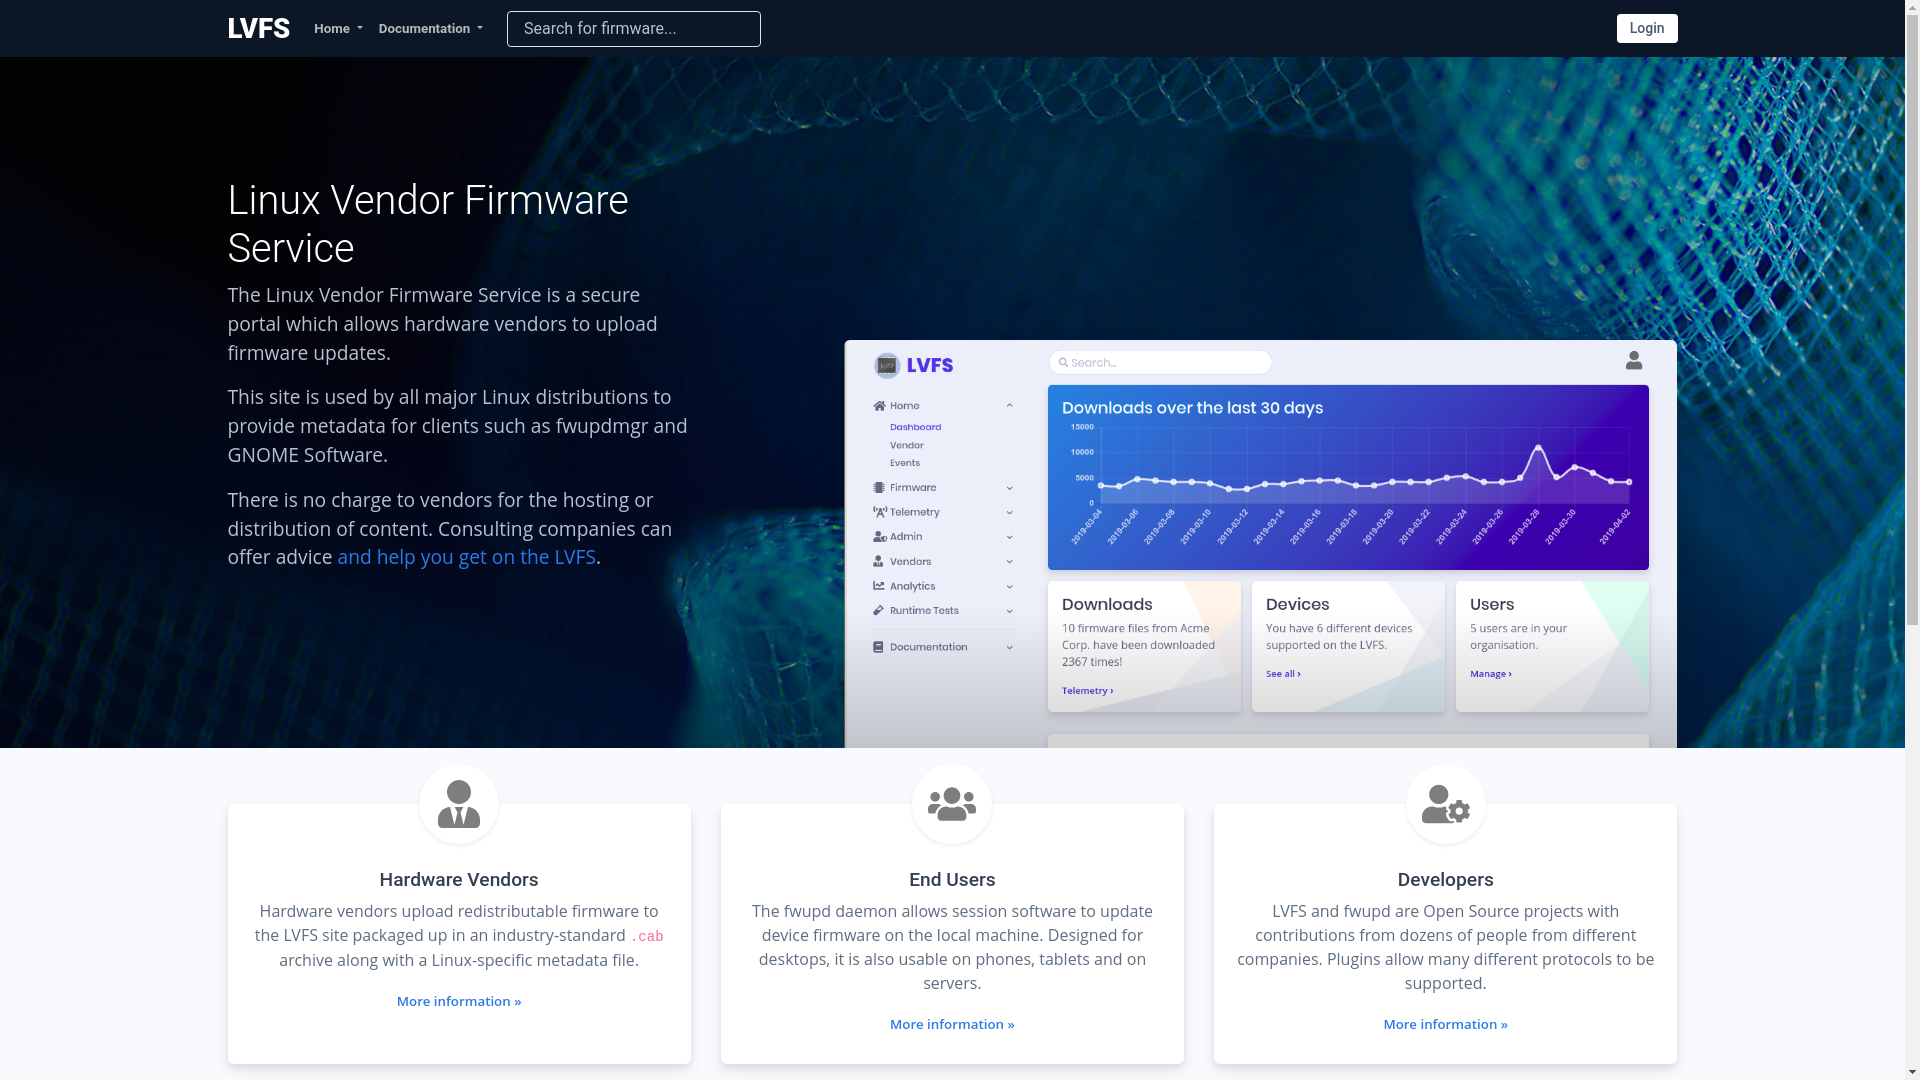1920x1080 pixels.
Task: Click the Vendors icon in preview sidebar
Action: click(879, 562)
